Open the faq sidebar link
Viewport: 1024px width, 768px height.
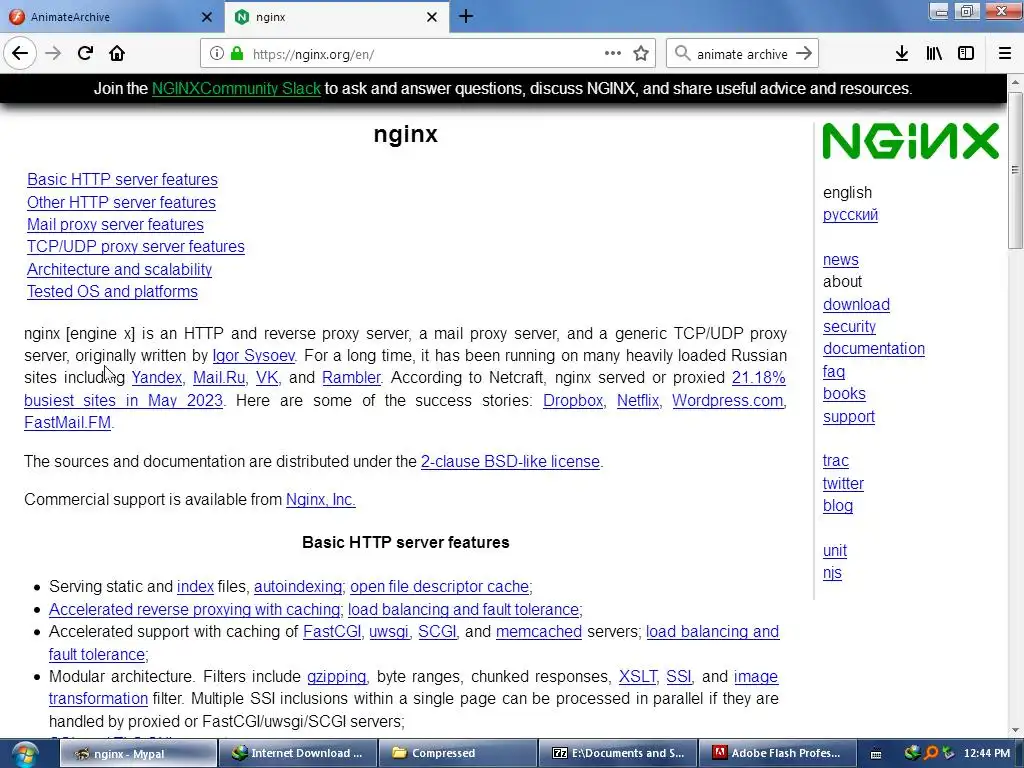pos(833,372)
